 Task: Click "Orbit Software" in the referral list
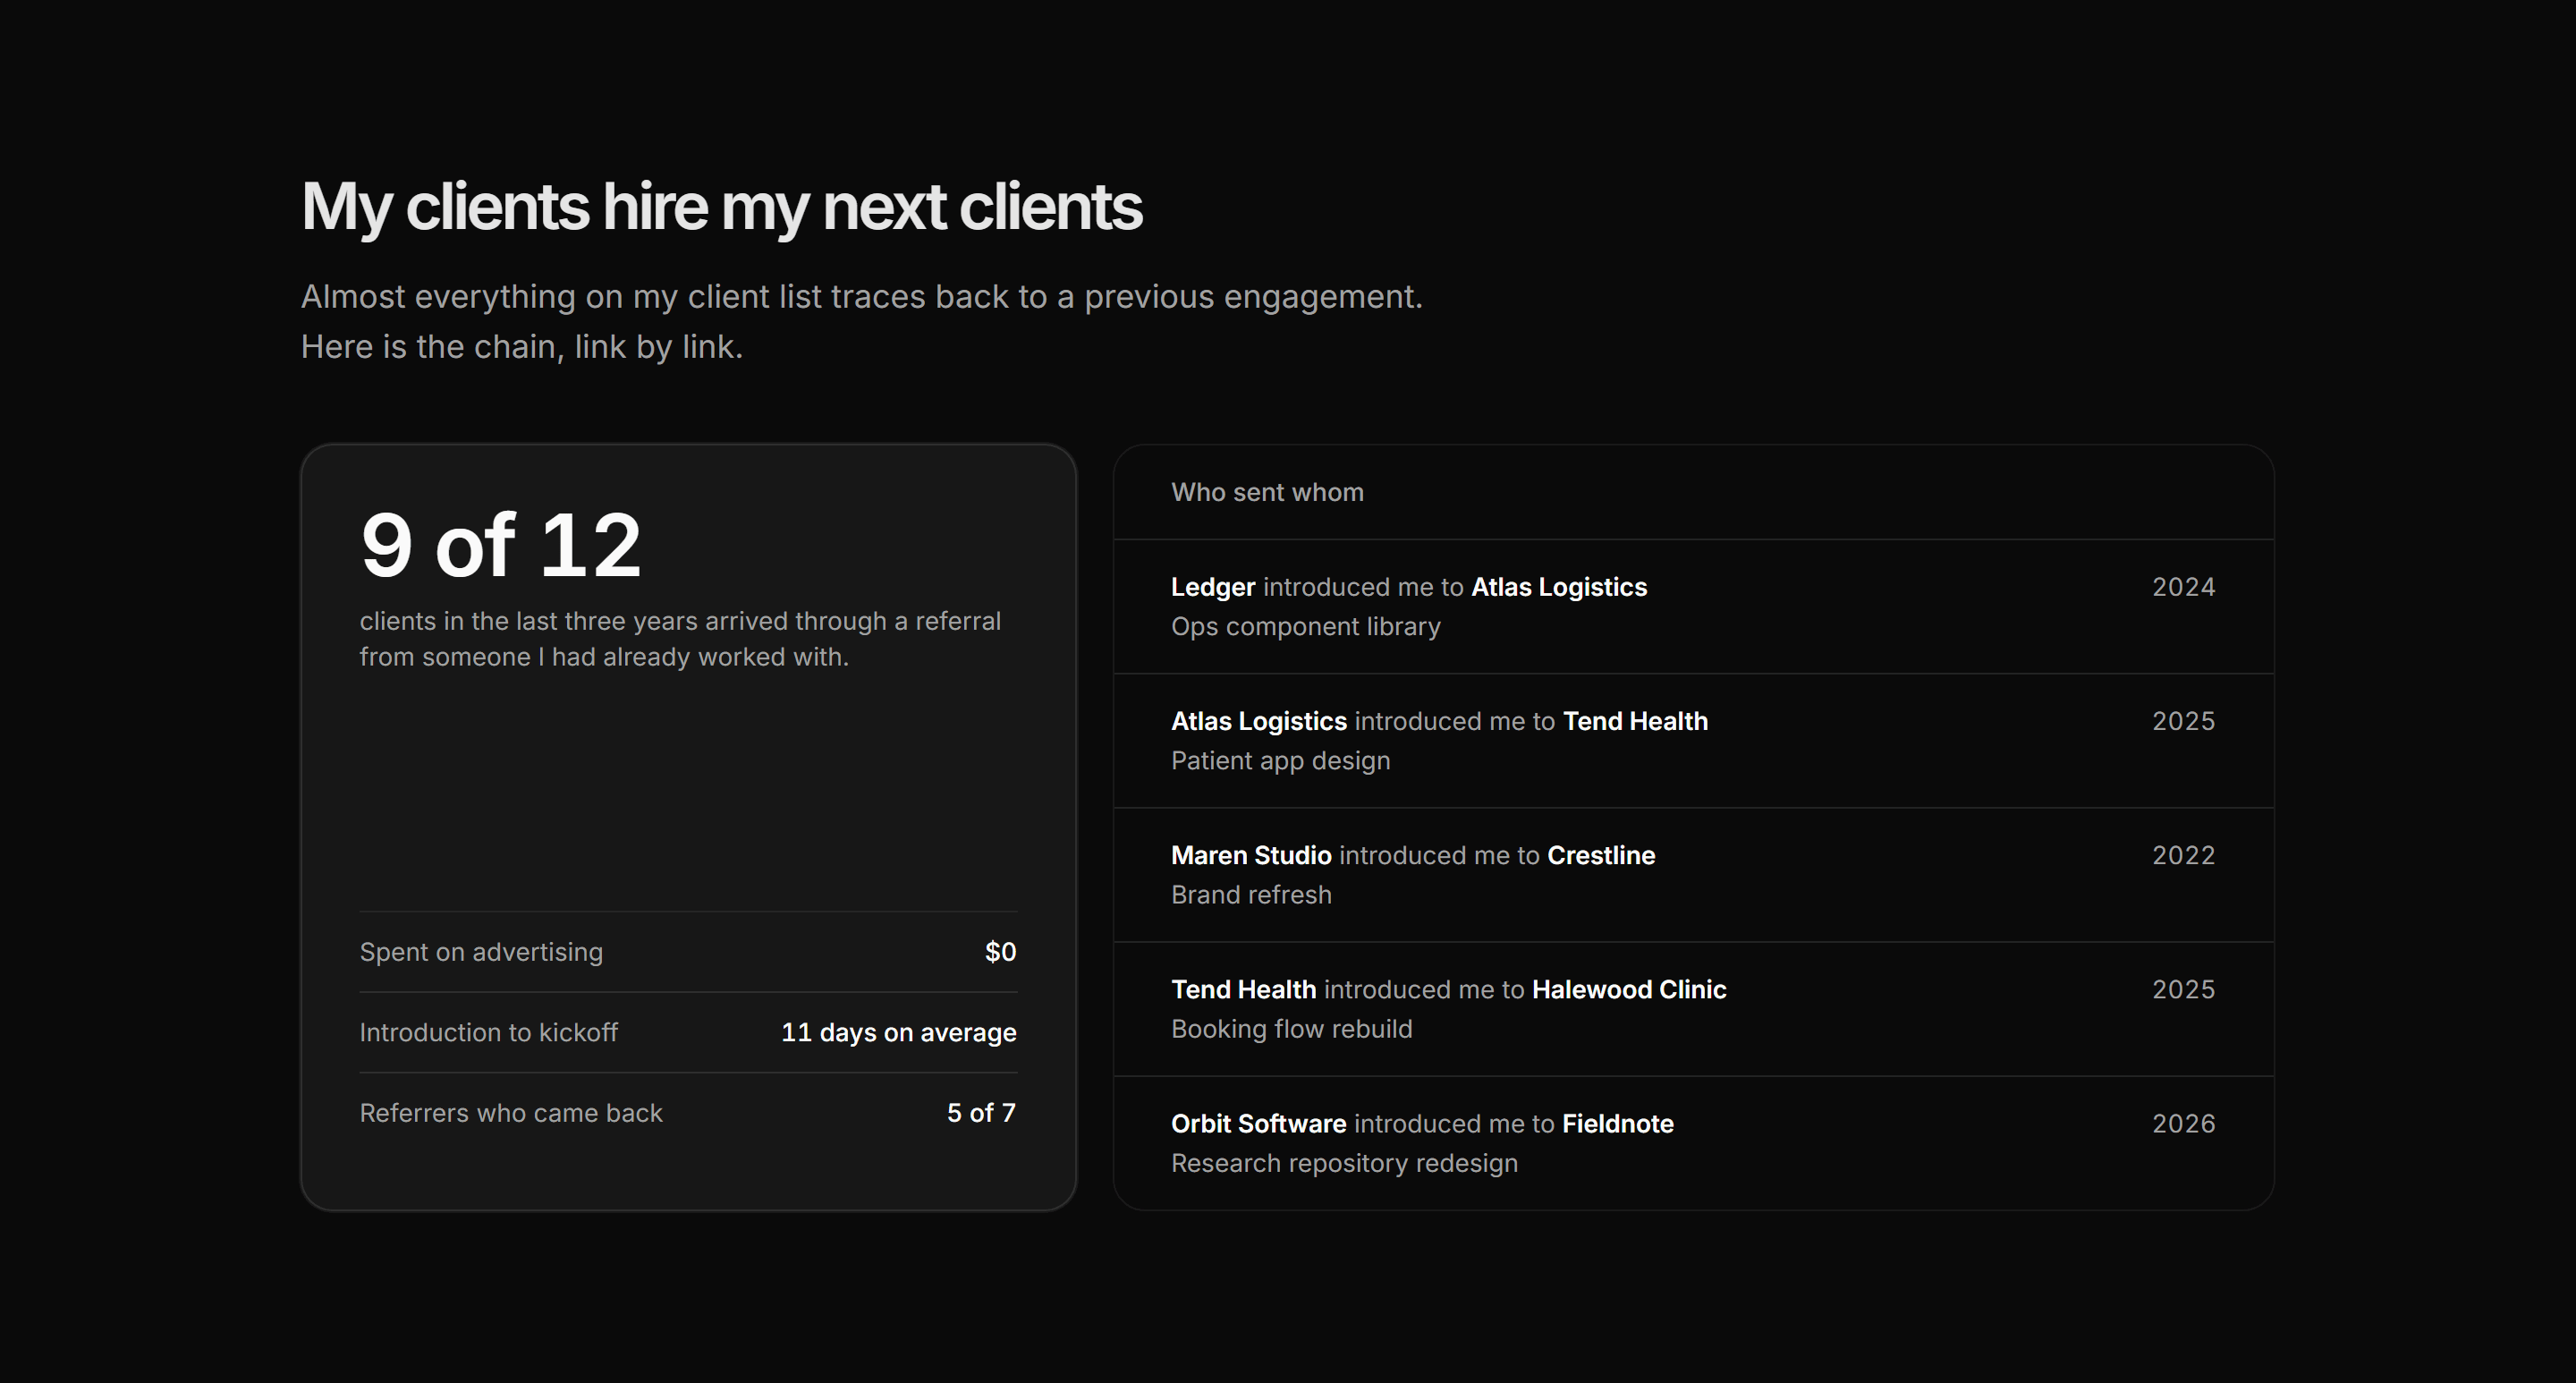tap(1259, 1124)
